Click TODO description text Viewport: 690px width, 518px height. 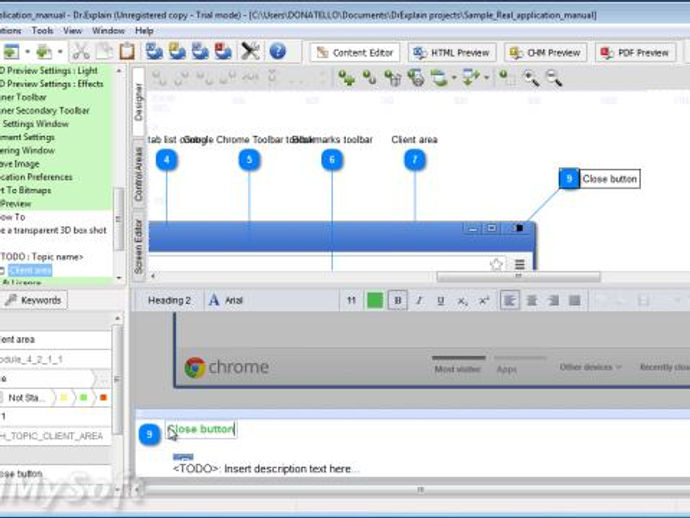(265, 469)
